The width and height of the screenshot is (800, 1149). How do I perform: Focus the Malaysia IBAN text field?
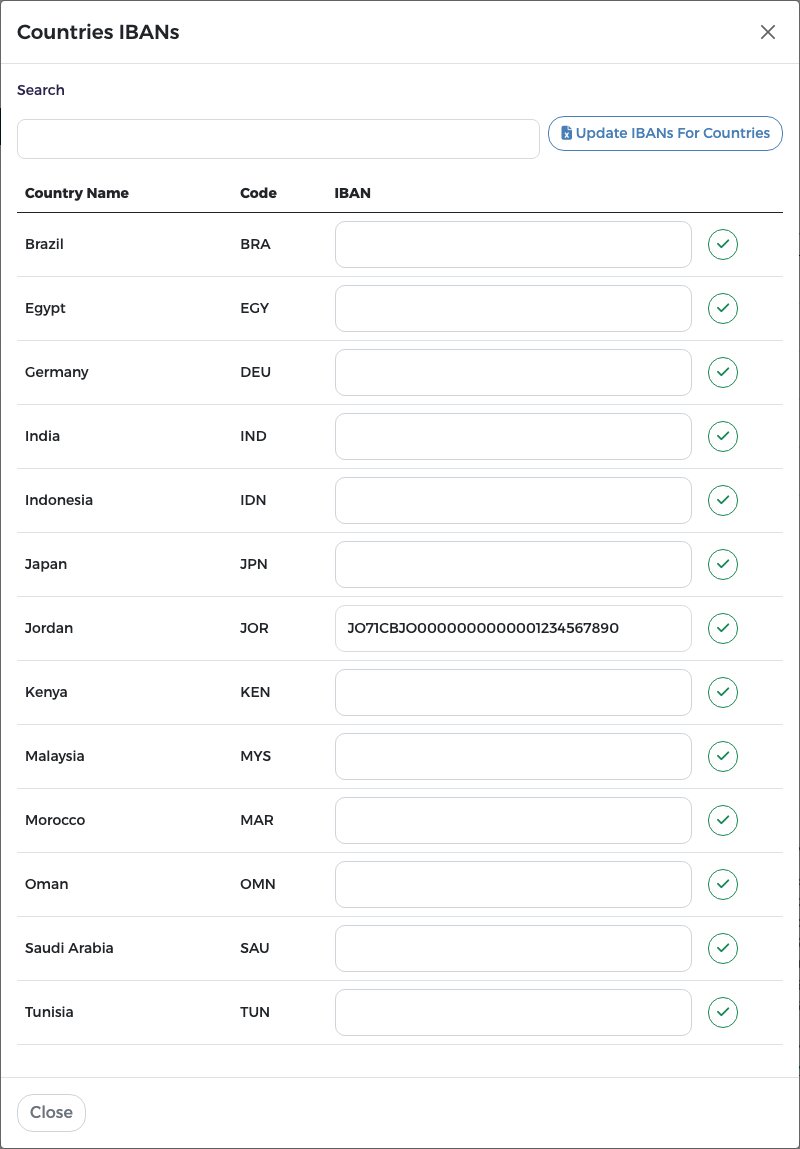pos(514,756)
